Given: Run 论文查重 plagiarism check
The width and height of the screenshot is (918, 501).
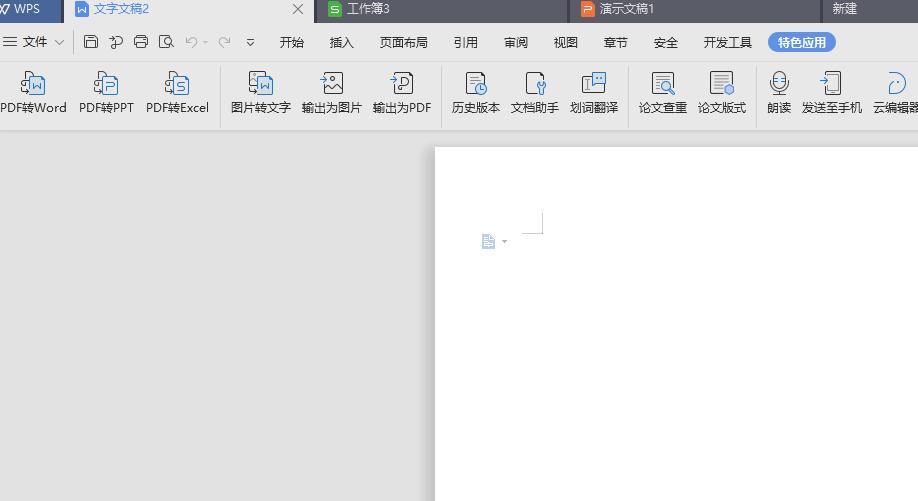Looking at the screenshot, I should (663, 92).
